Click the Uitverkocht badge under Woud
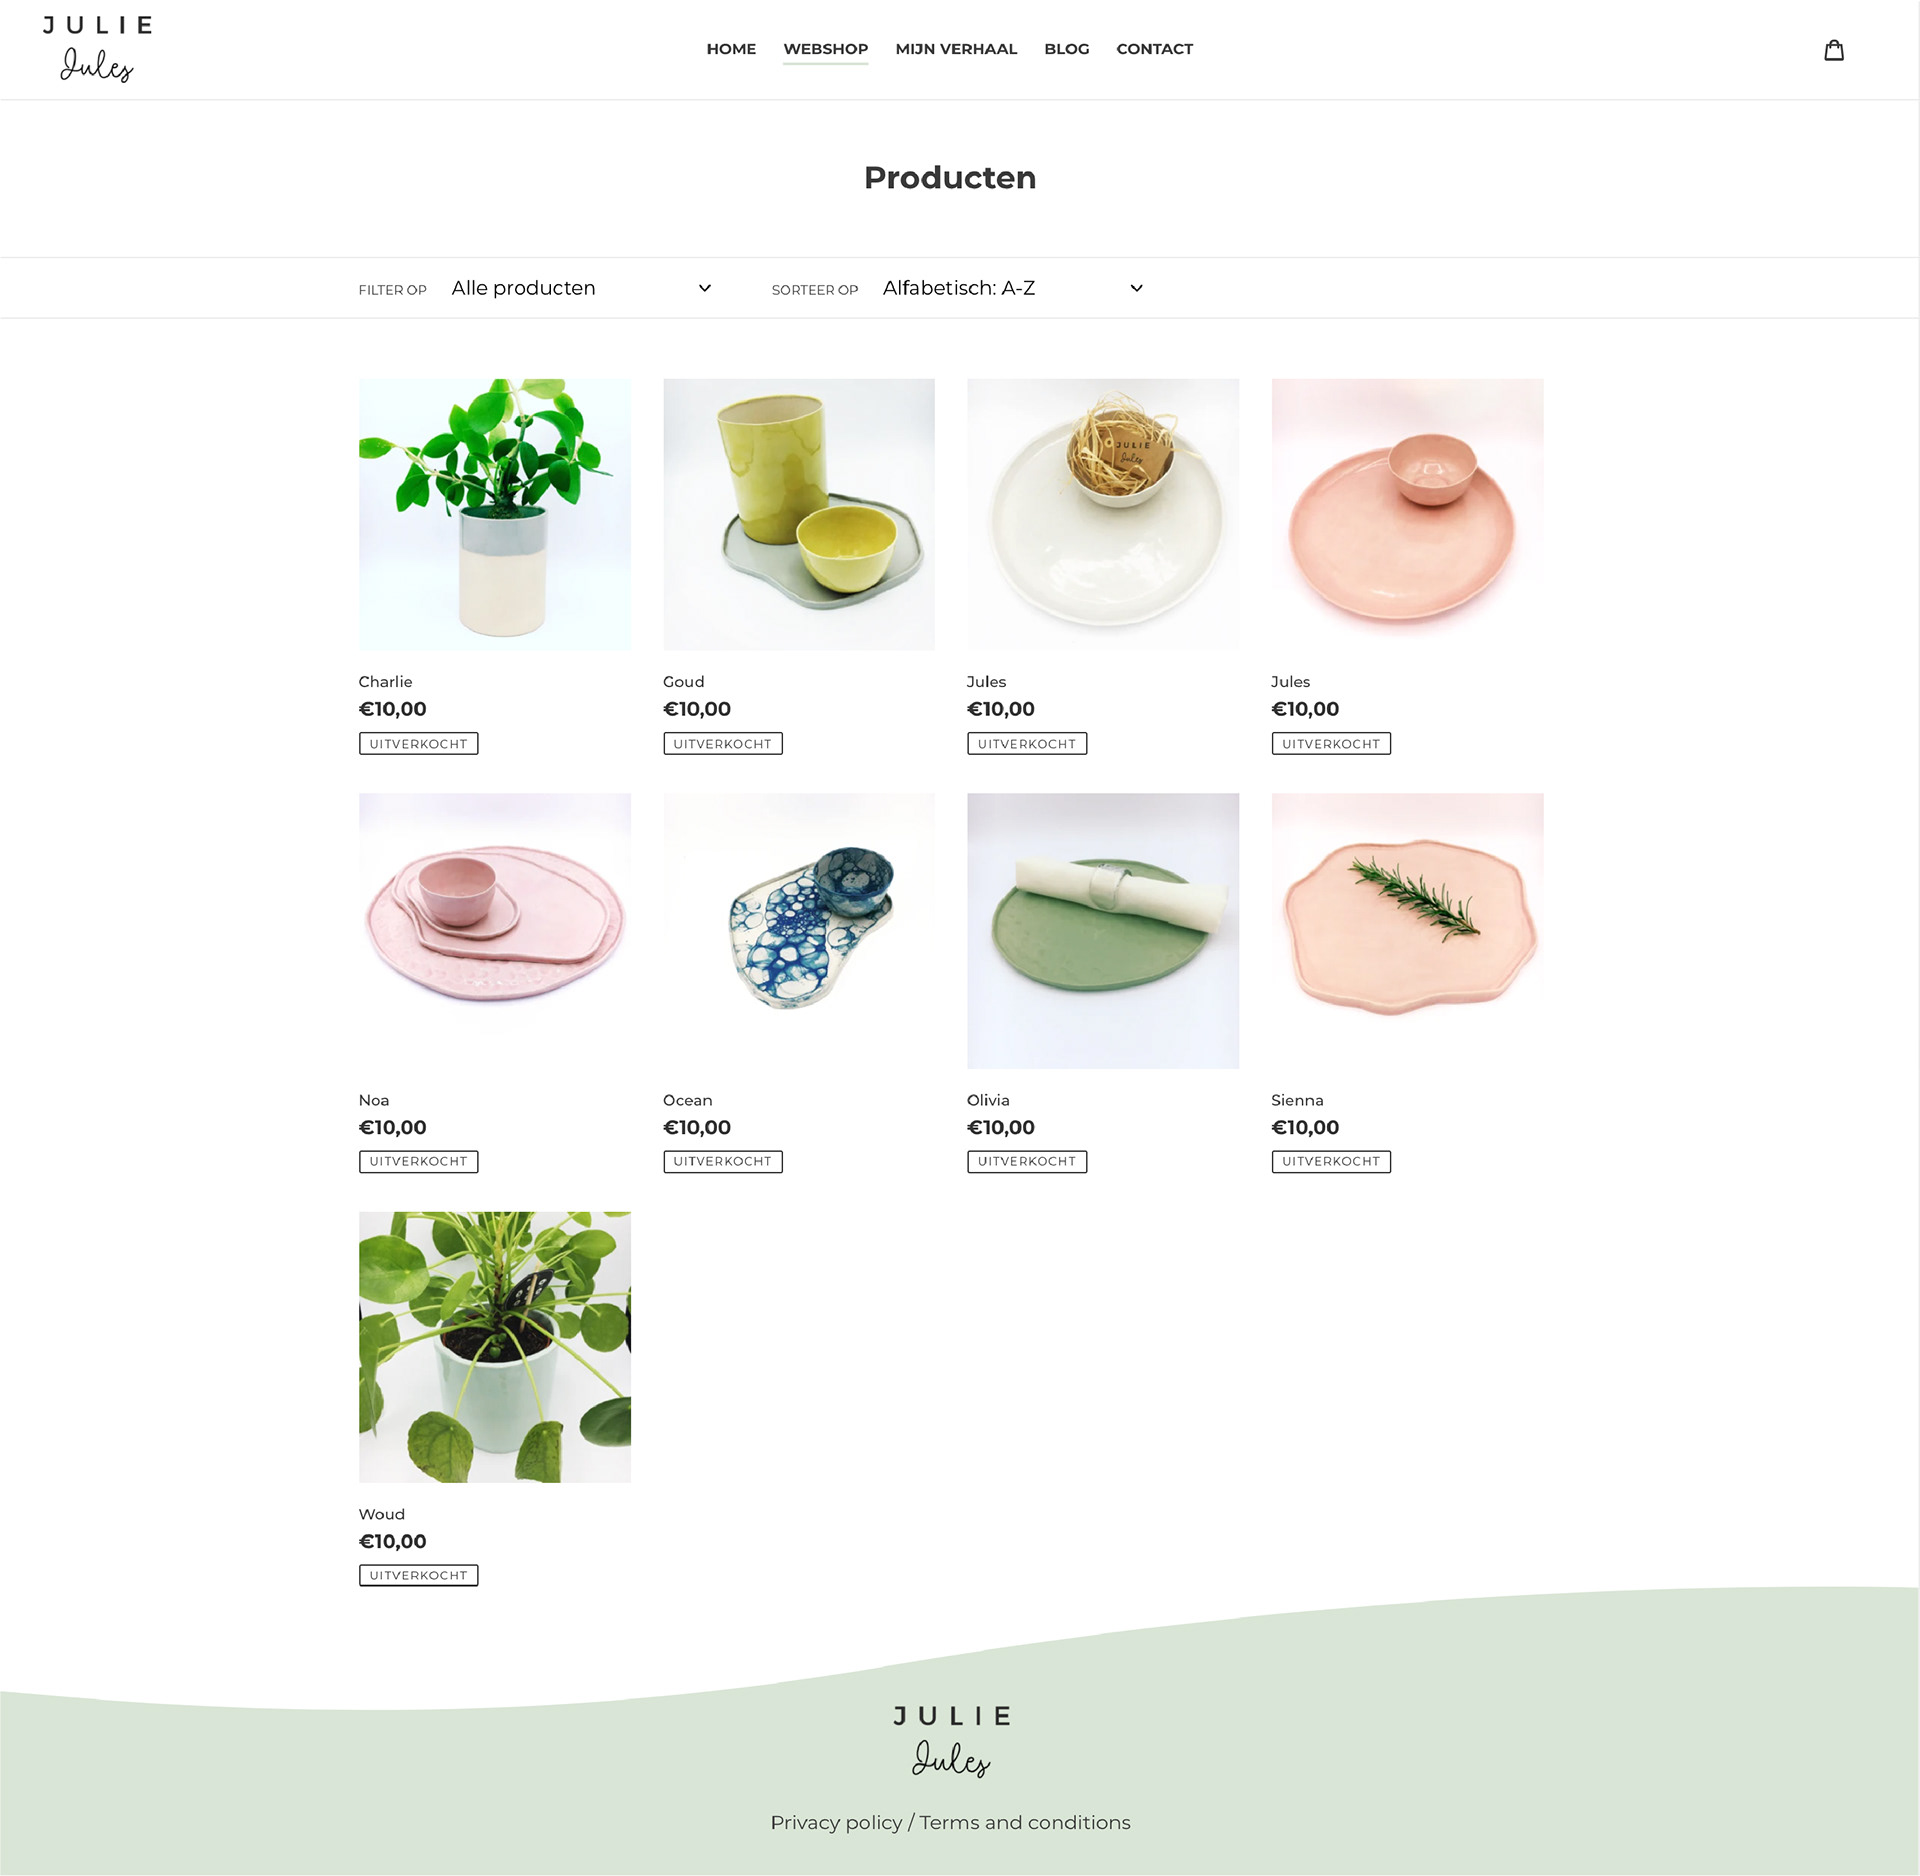 (418, 1575)
